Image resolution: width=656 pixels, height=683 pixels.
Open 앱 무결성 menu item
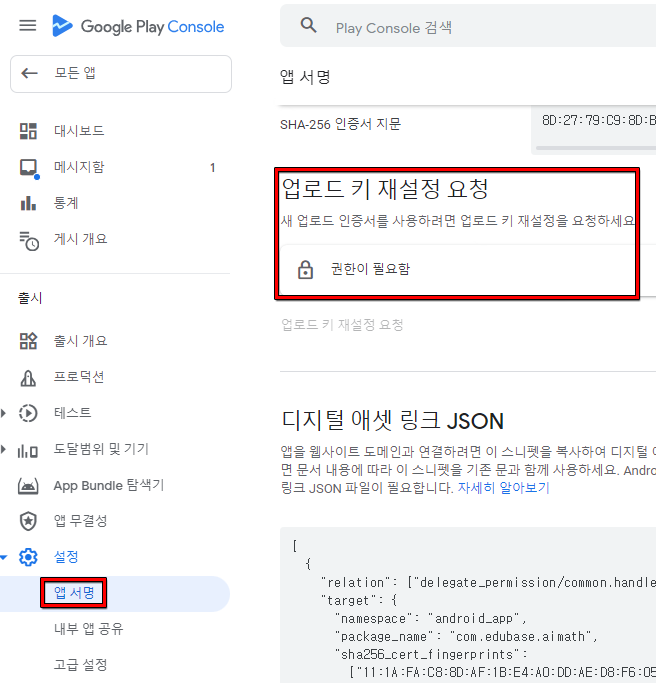[80, 521]
